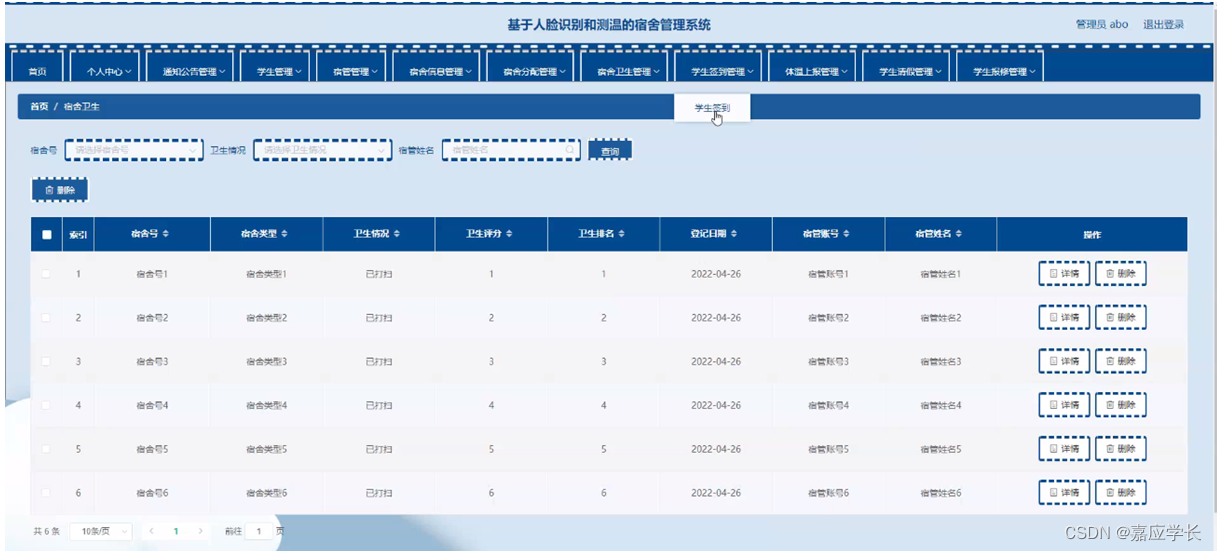Viewport: 1217px width, 551px height.
Task: Sort table by 宿舍类型 column arrows
Action: click(284, 234)
